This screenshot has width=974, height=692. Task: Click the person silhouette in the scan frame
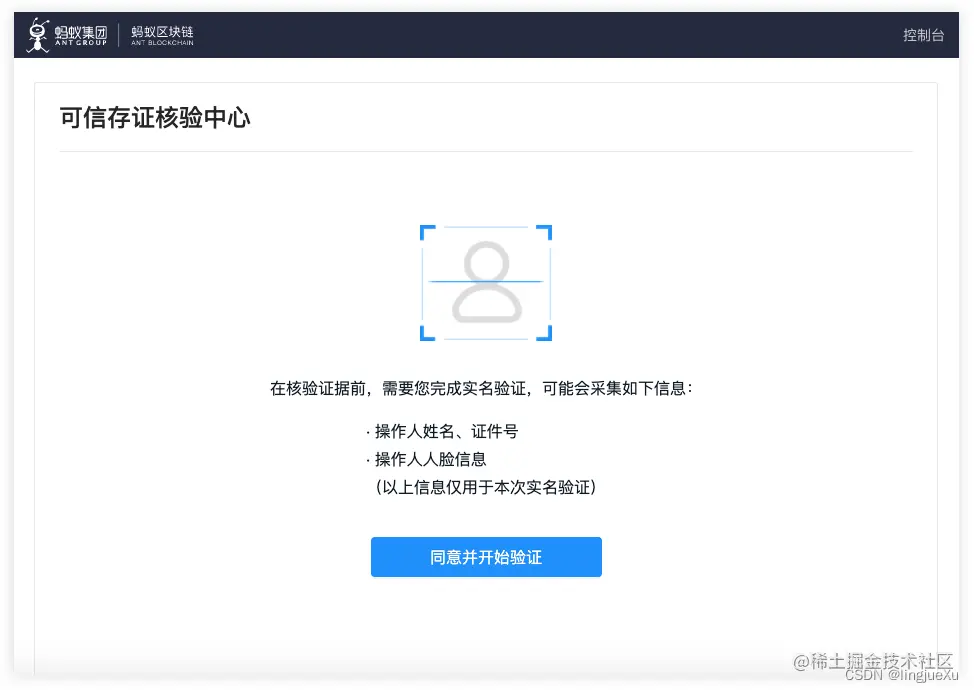coord(486,283)
